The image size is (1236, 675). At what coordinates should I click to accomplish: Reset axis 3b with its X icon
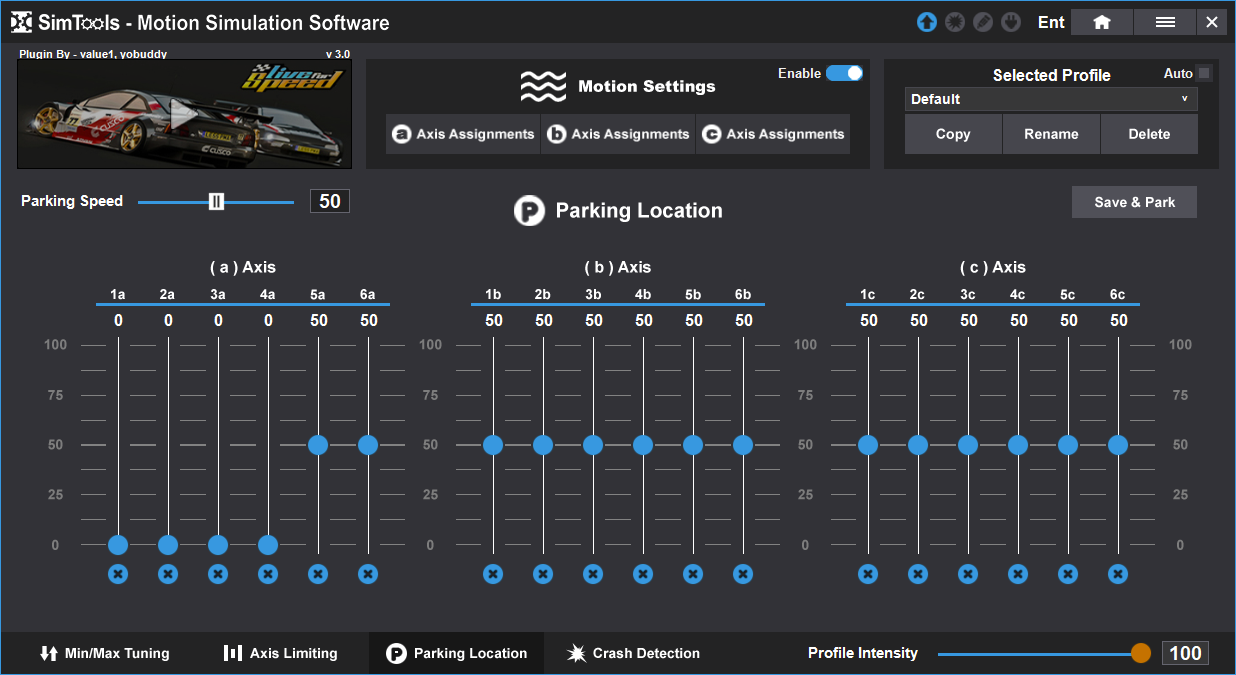tap(593, 574)
